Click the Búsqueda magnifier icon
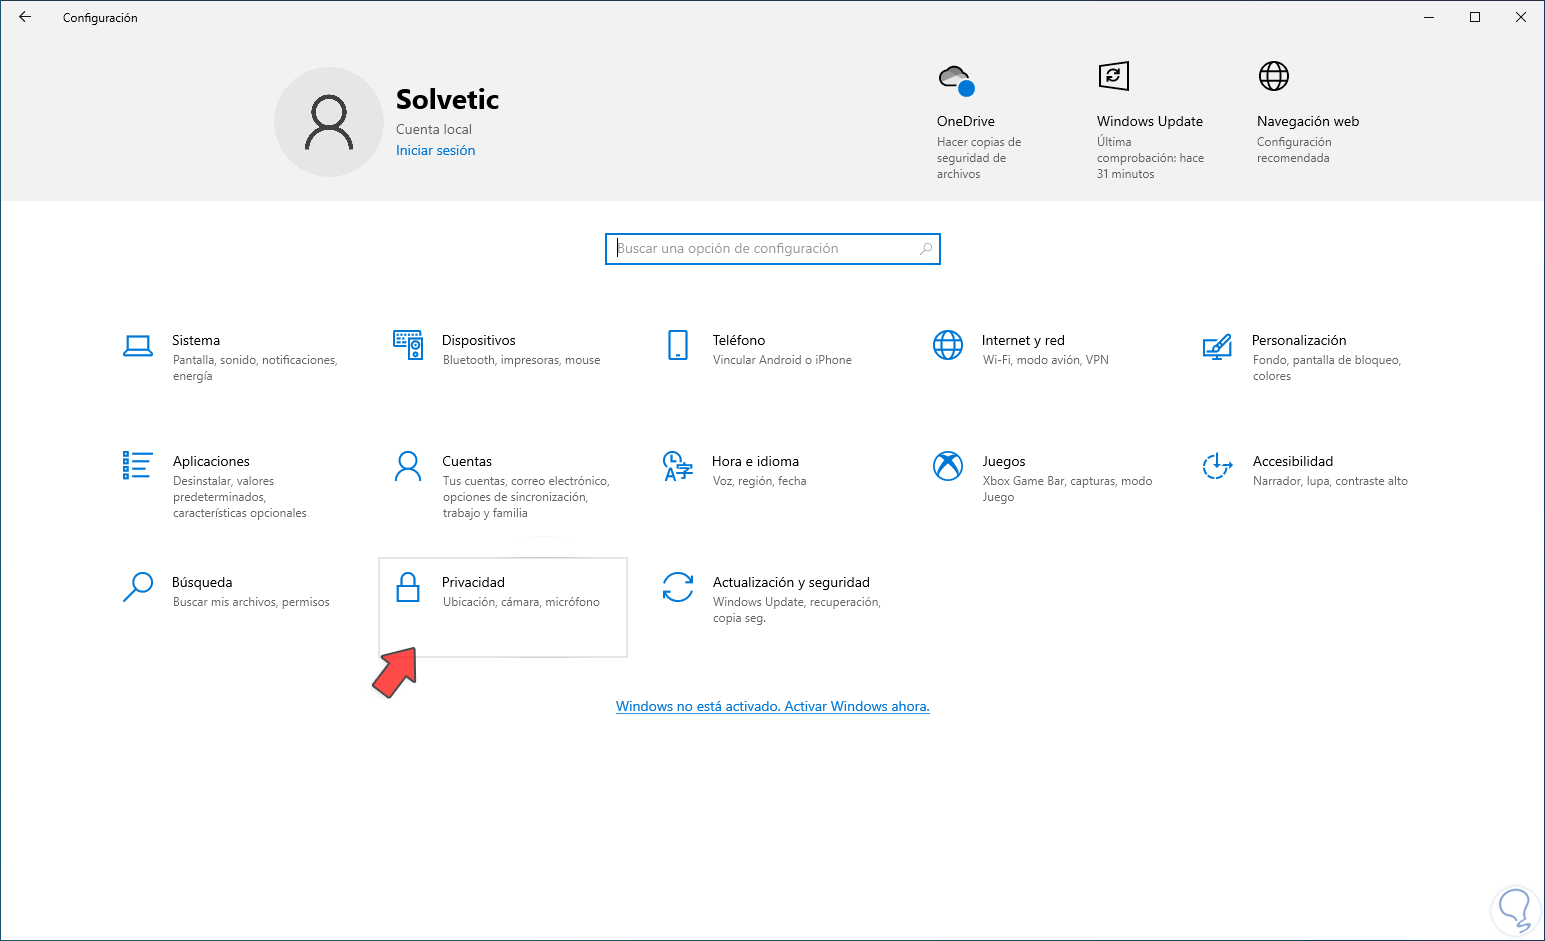1545x941 pixels. (x=138, y=587)
